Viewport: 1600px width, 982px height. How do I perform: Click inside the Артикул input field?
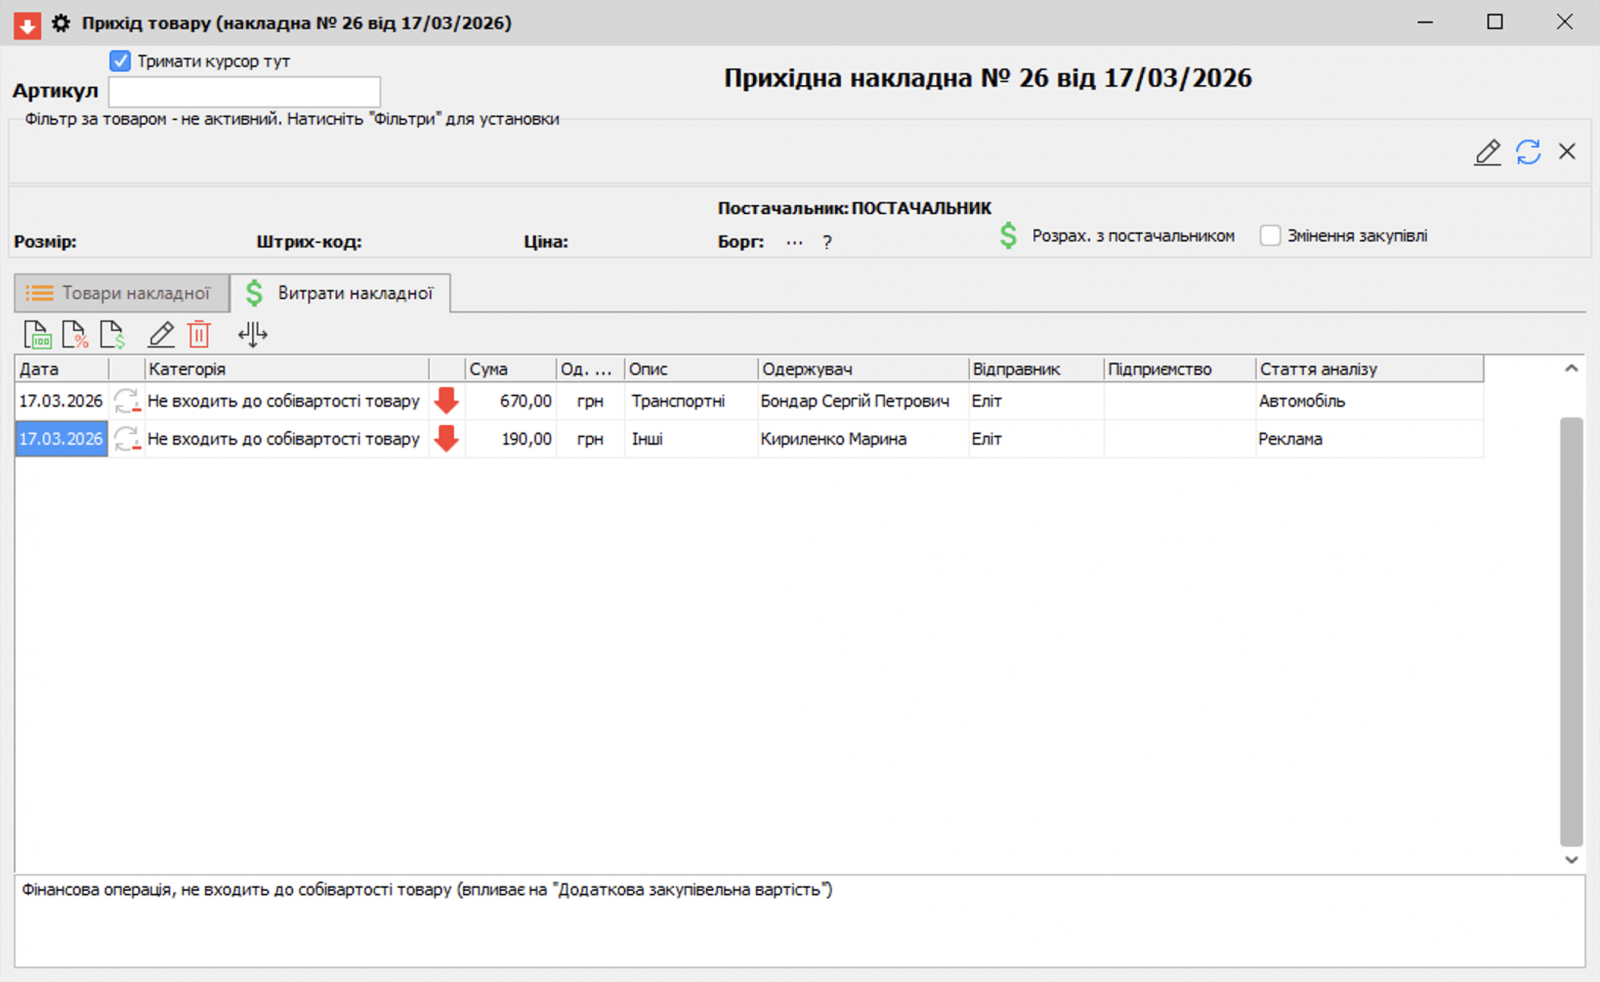(x=243, y=91)
